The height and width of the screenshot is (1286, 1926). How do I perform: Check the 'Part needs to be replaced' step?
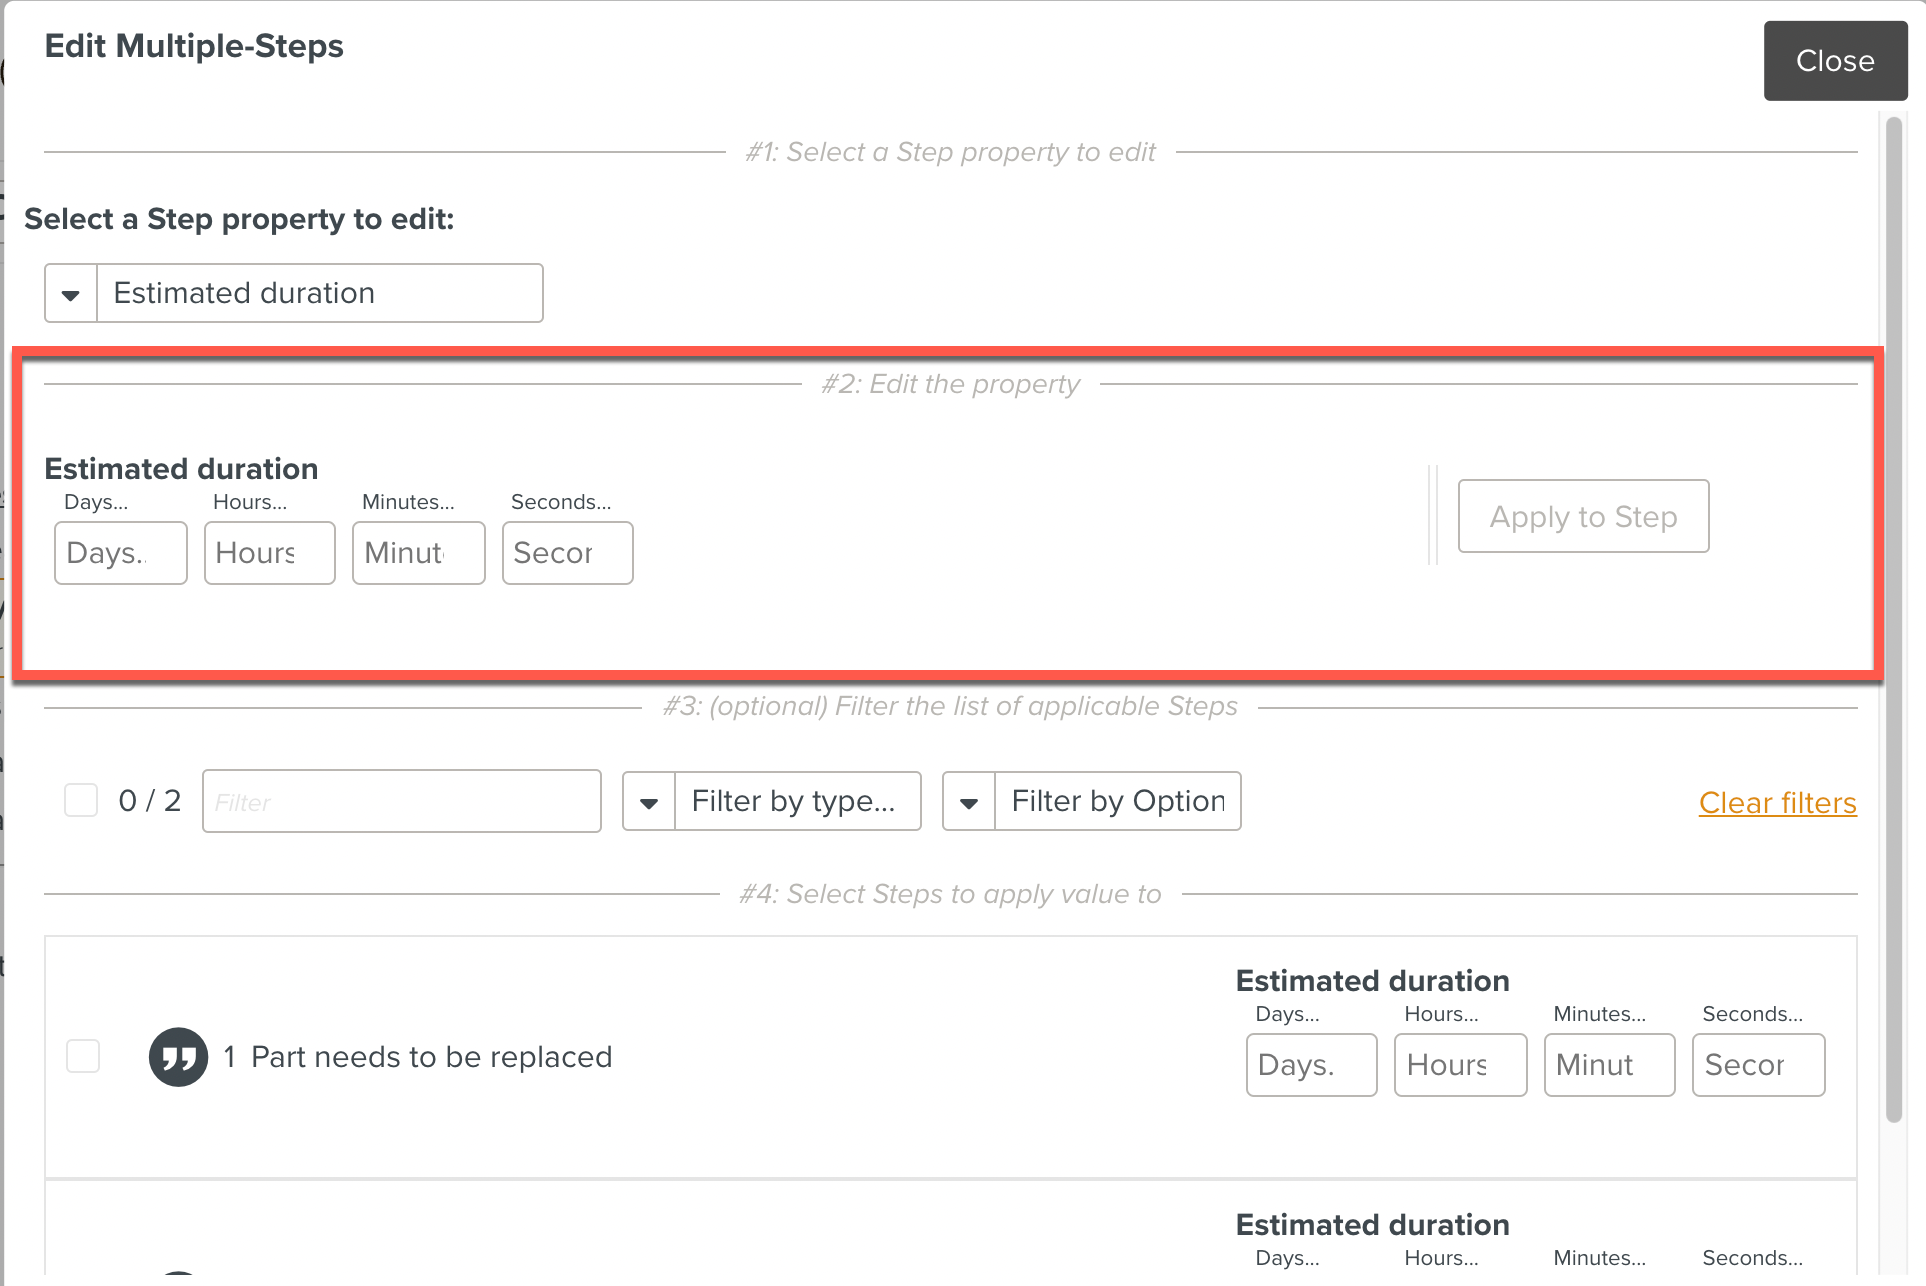pyautogui.click(x=83, y=1056)
